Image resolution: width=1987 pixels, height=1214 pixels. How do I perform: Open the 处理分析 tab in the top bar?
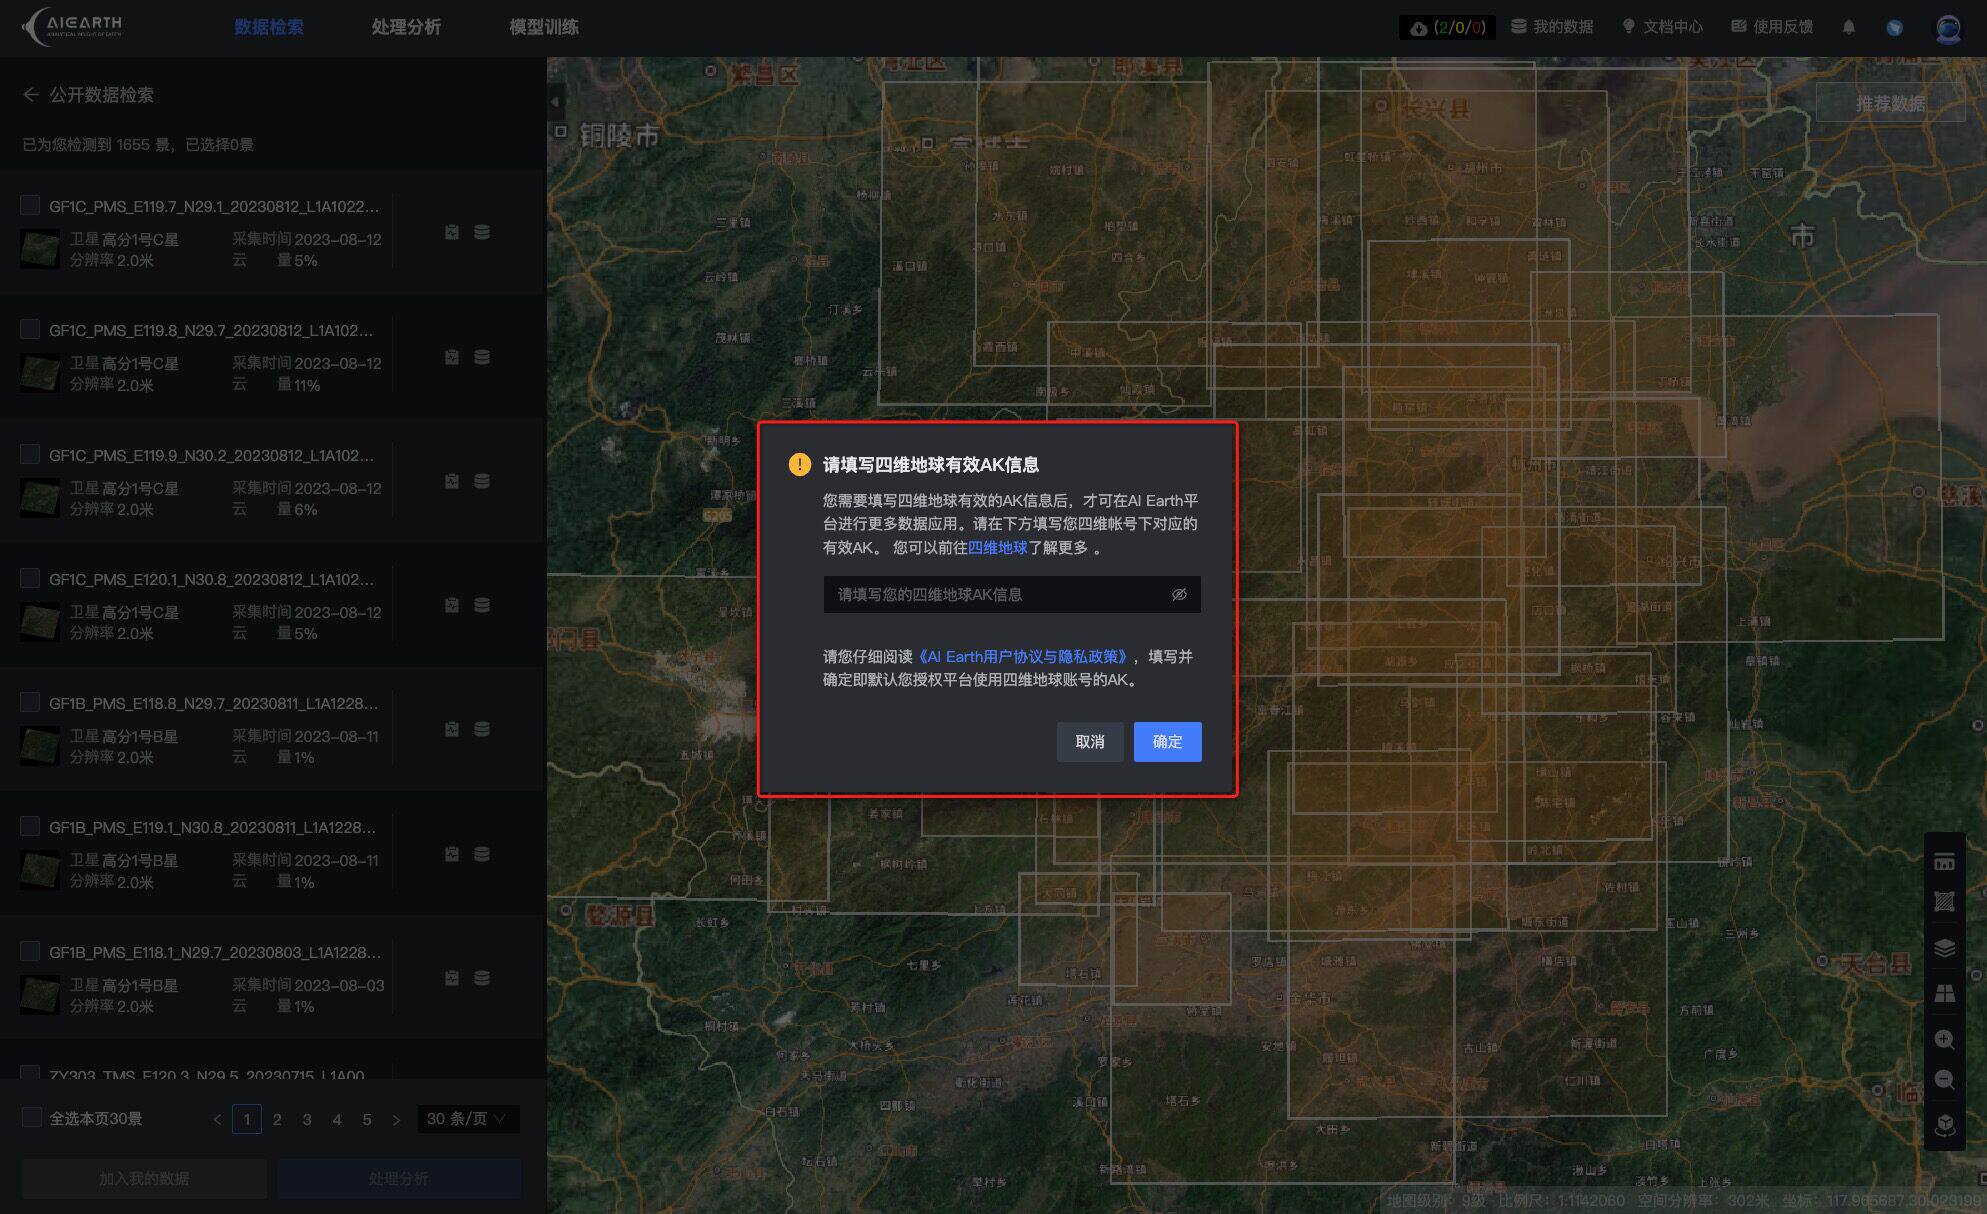[x=406, y=27]
